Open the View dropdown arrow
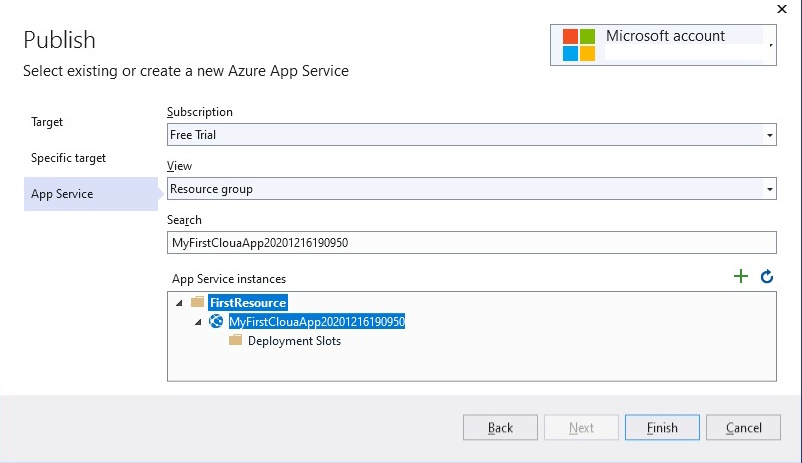 [769, 189]
